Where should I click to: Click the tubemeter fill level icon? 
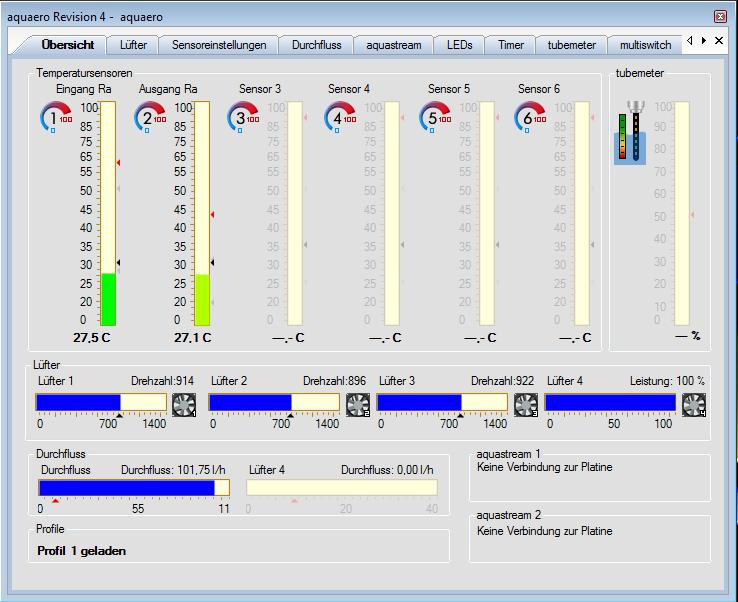pyautogui.click(x=630, y=132)
